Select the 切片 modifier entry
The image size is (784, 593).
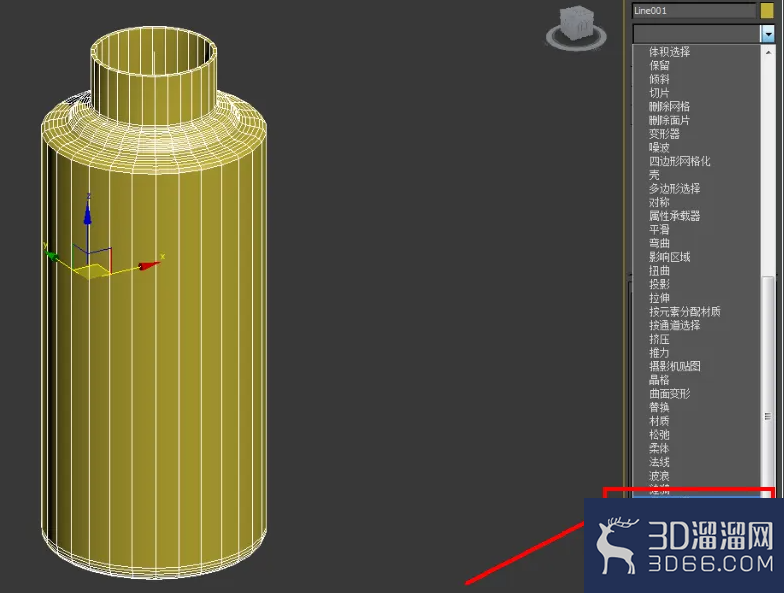659,93
